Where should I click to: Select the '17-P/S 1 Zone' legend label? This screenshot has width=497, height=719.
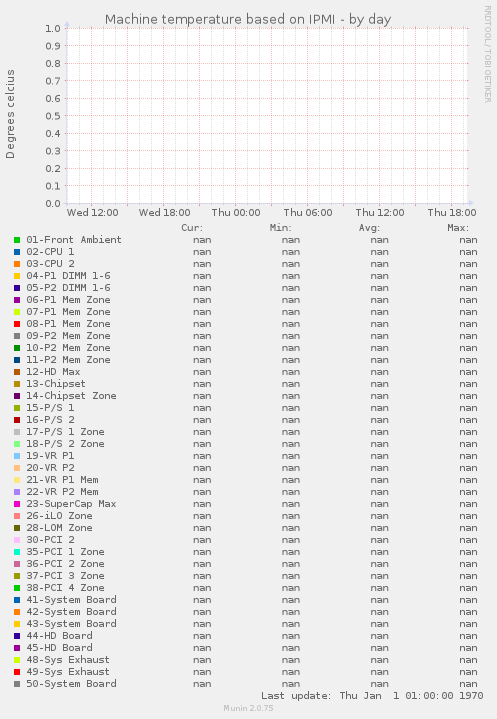pyautogui.click(x=65, y=431)
